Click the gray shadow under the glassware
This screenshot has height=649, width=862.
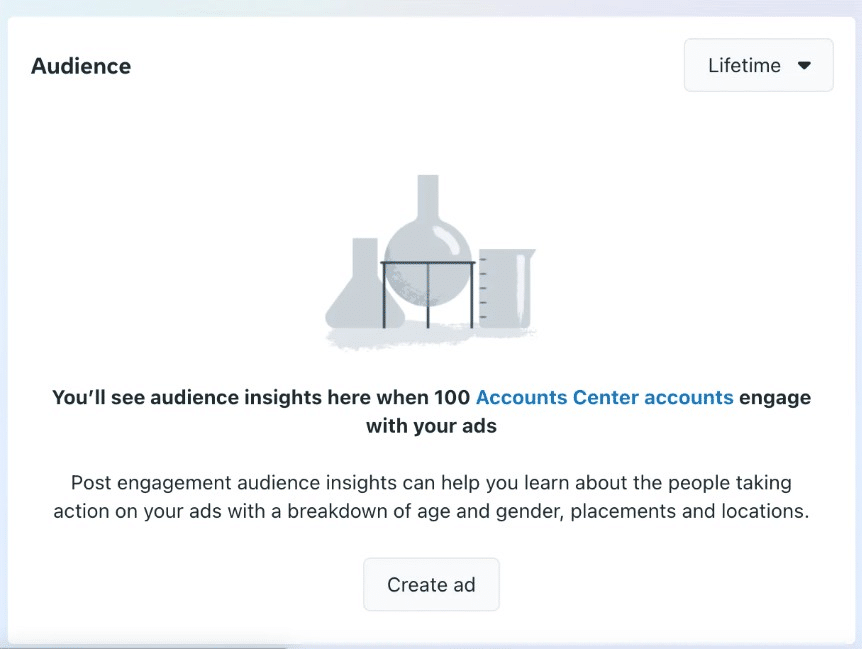[x=429, y=336]
